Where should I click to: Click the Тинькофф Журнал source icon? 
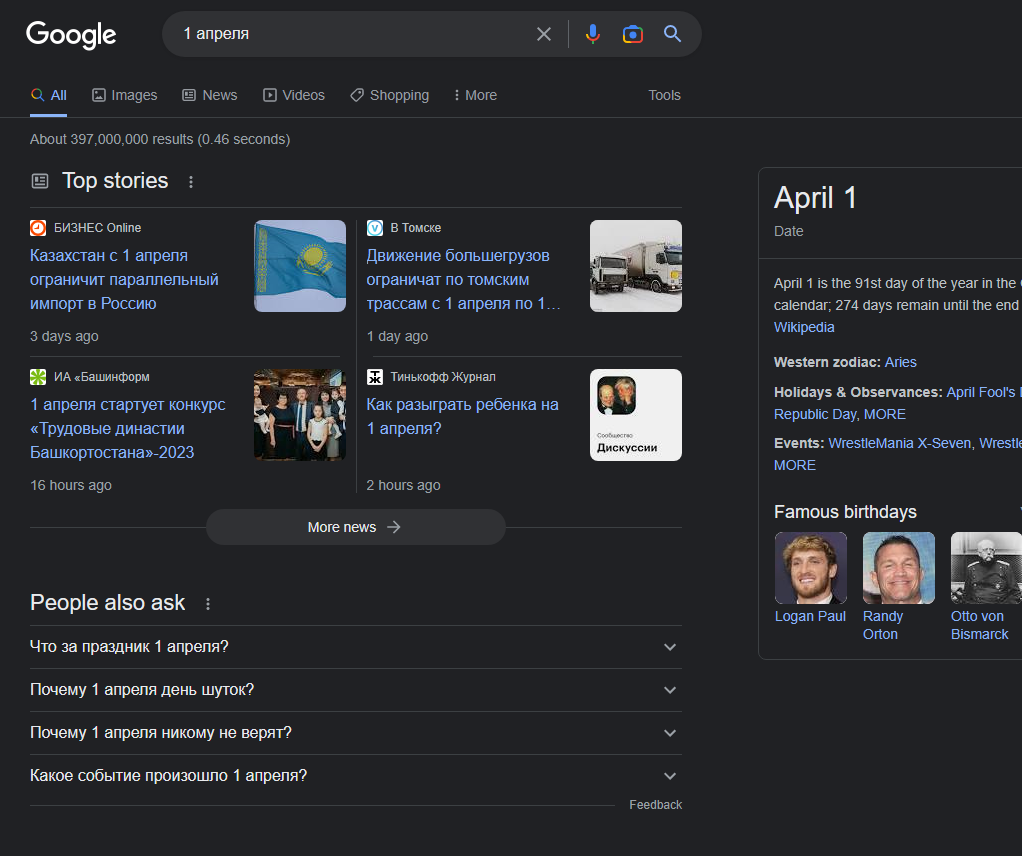375,377
